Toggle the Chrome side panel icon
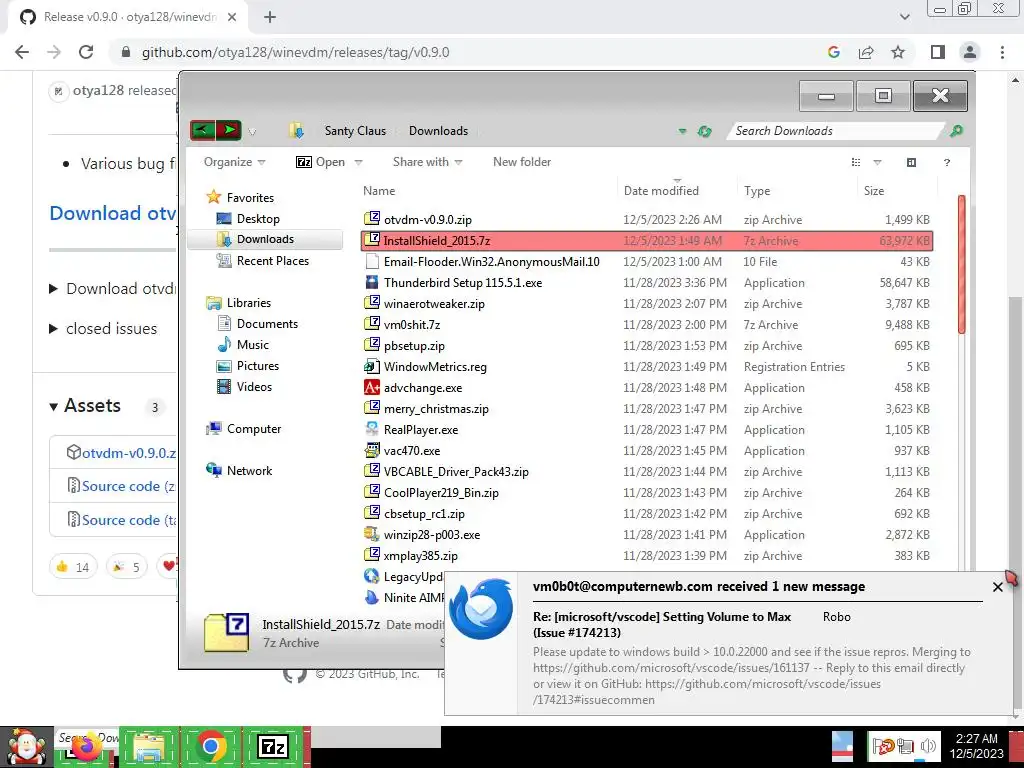This screenshot has height=768, width=1024. (x=938, y=52)
